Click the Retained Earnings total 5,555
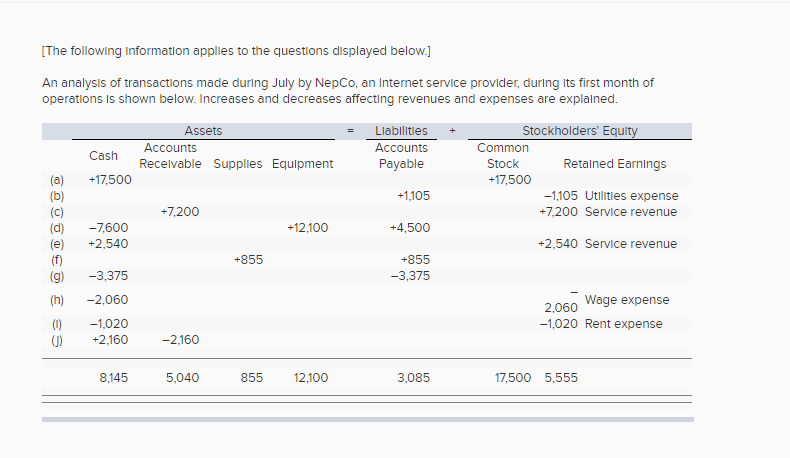 [560, 377]
